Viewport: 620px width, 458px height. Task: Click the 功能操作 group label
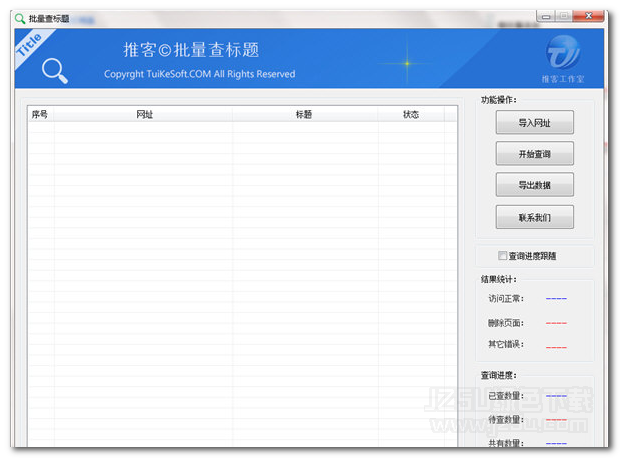click(498, 100)
